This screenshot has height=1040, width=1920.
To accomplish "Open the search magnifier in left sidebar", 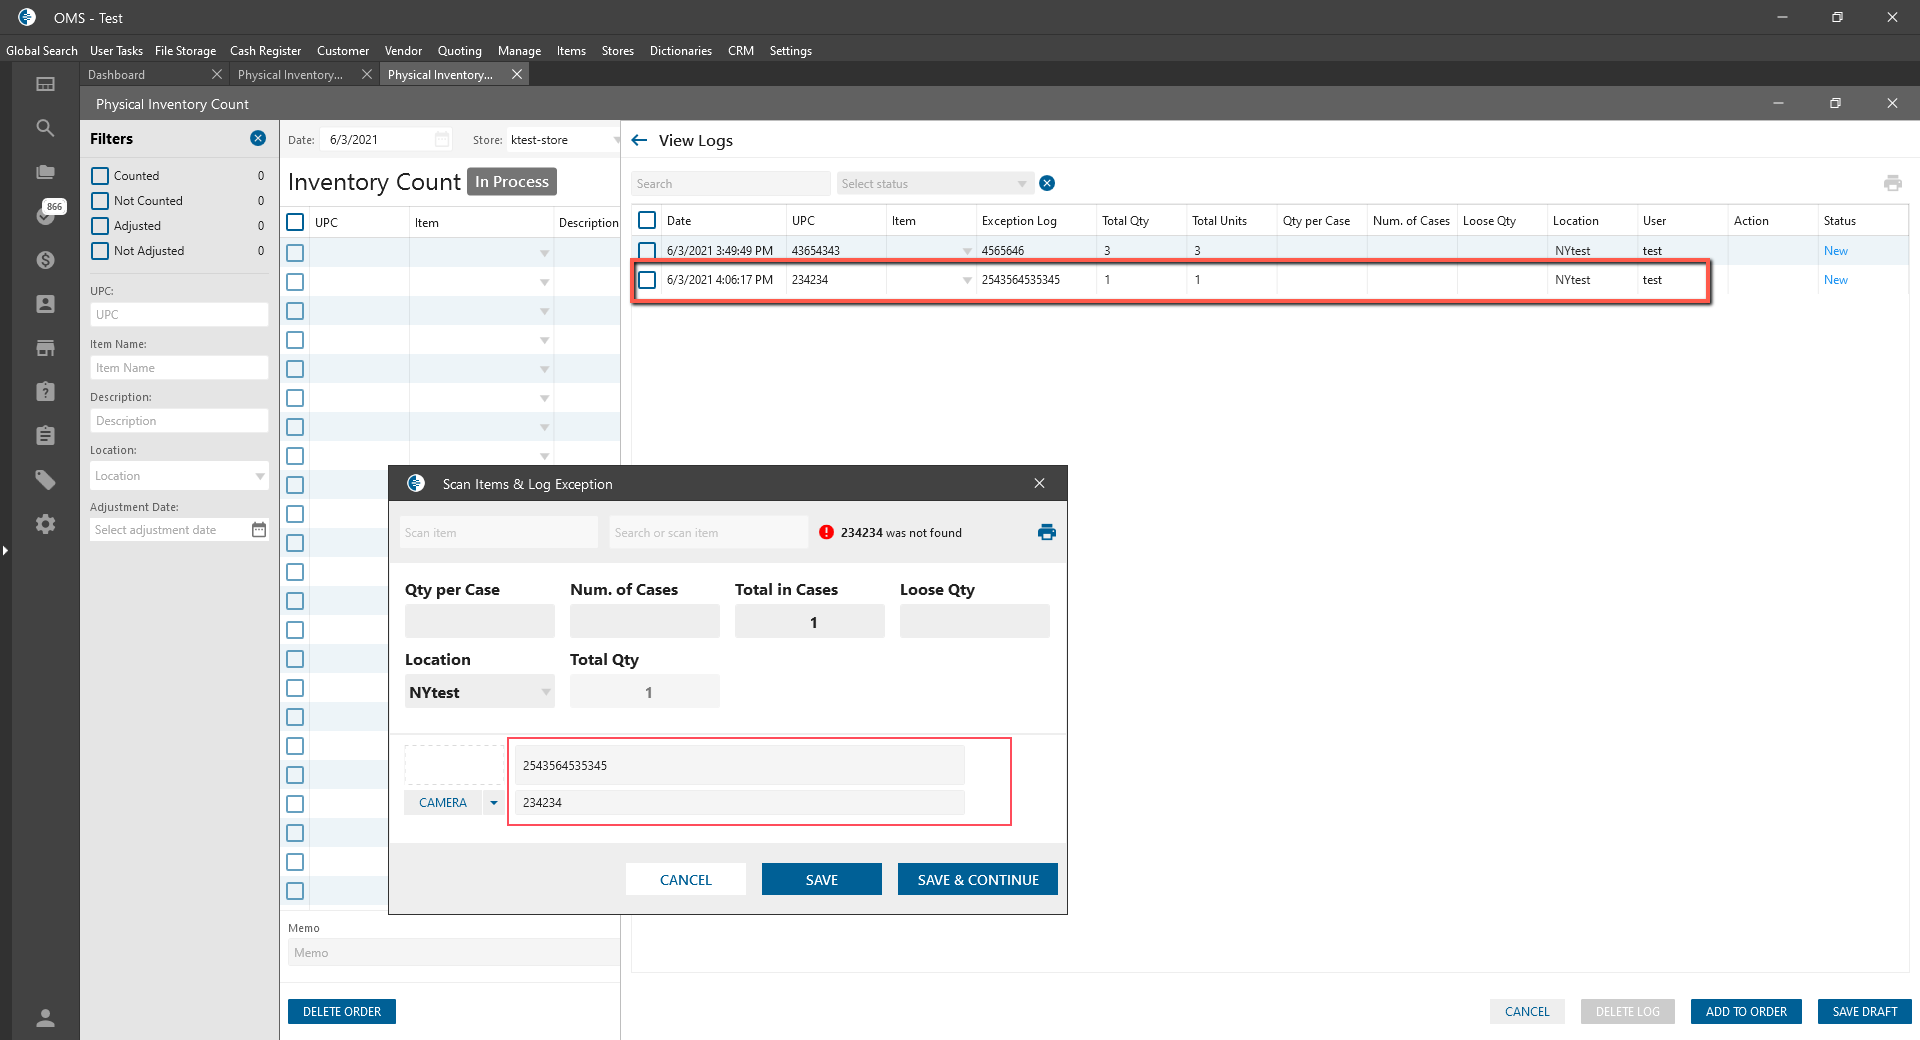I will point(45,128).
